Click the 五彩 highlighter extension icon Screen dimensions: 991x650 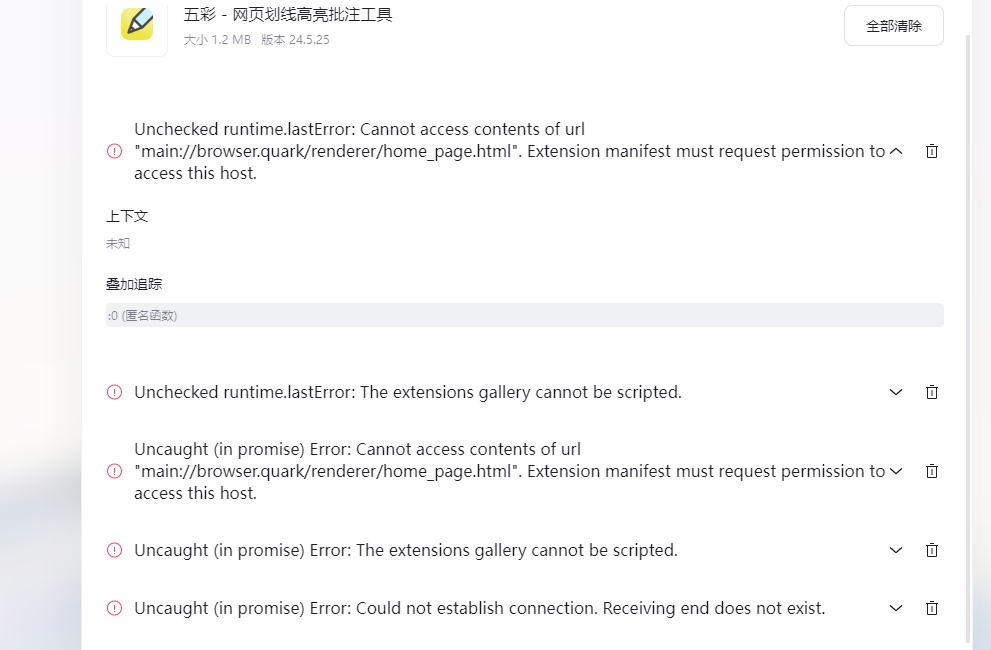pos(137,24)
